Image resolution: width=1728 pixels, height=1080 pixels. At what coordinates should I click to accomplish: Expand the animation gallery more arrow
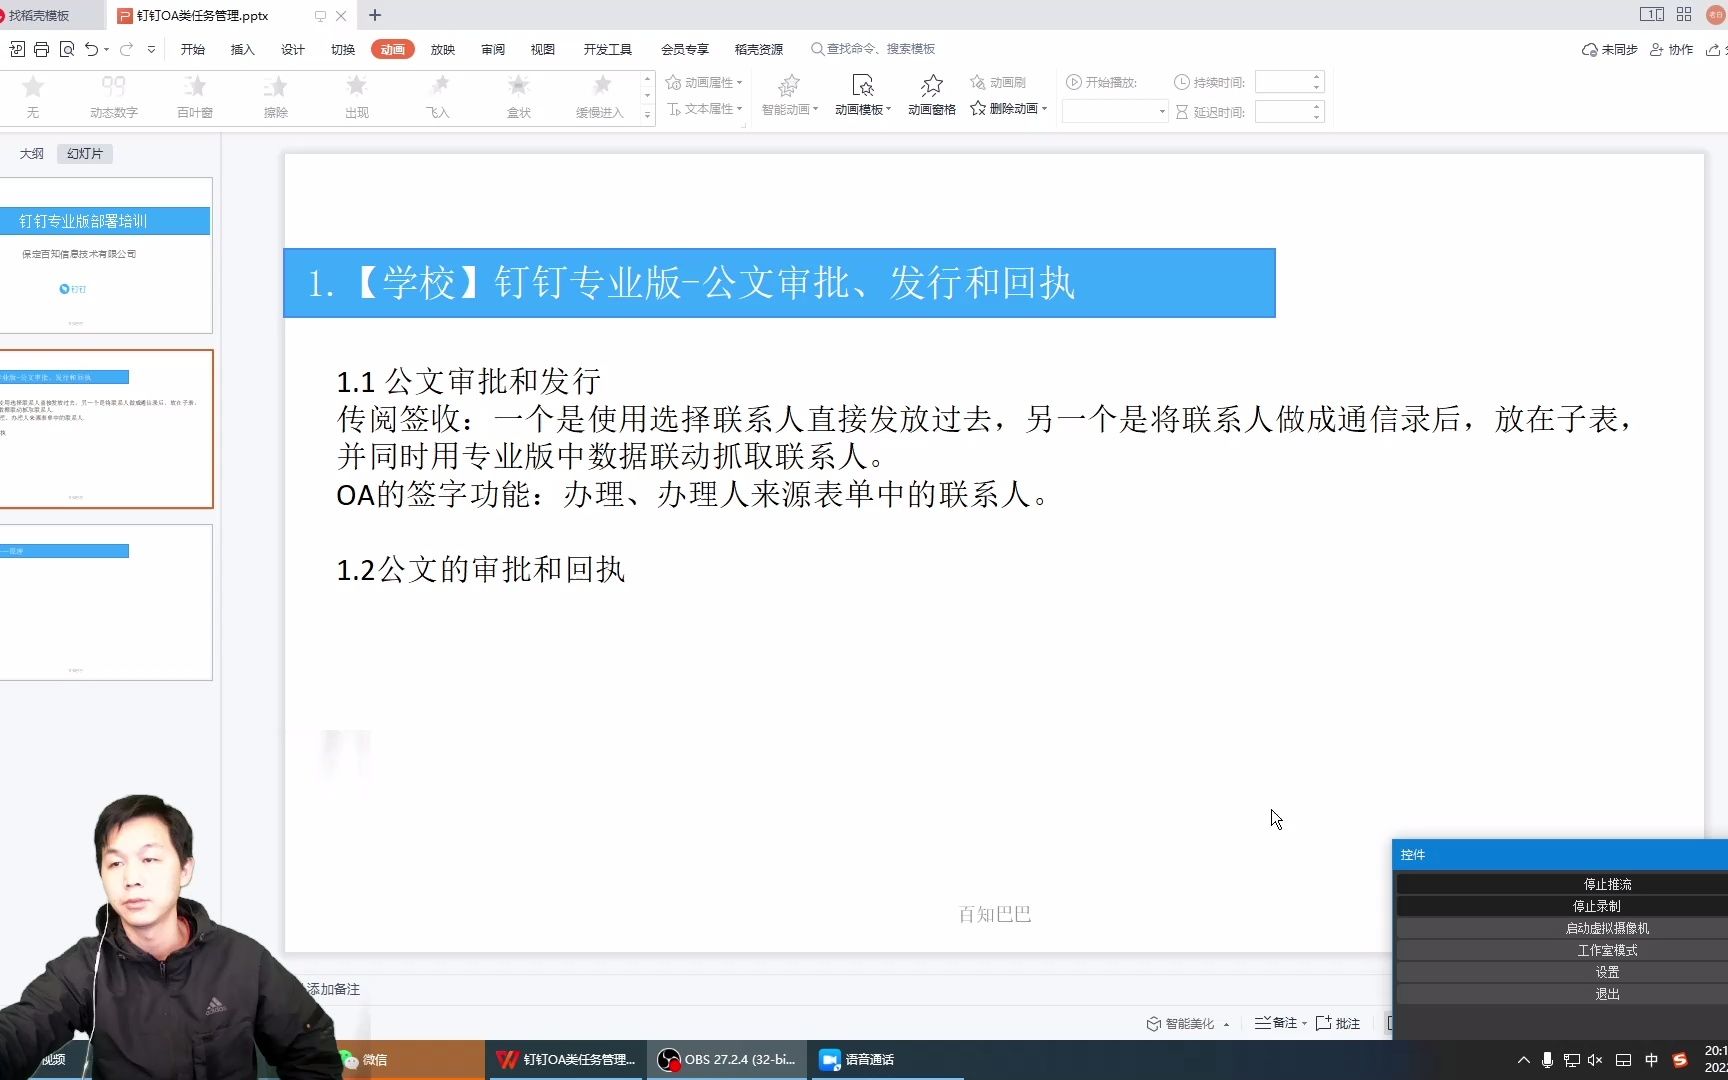647,115
